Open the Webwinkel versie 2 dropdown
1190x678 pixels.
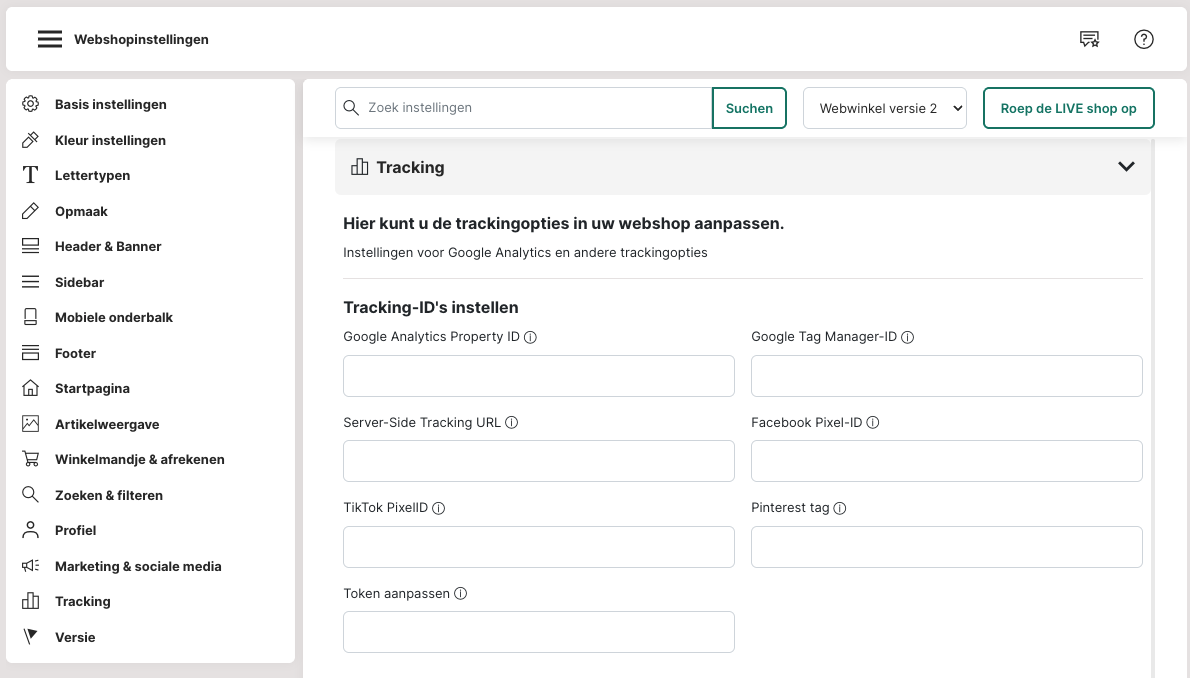click(885, 108)
